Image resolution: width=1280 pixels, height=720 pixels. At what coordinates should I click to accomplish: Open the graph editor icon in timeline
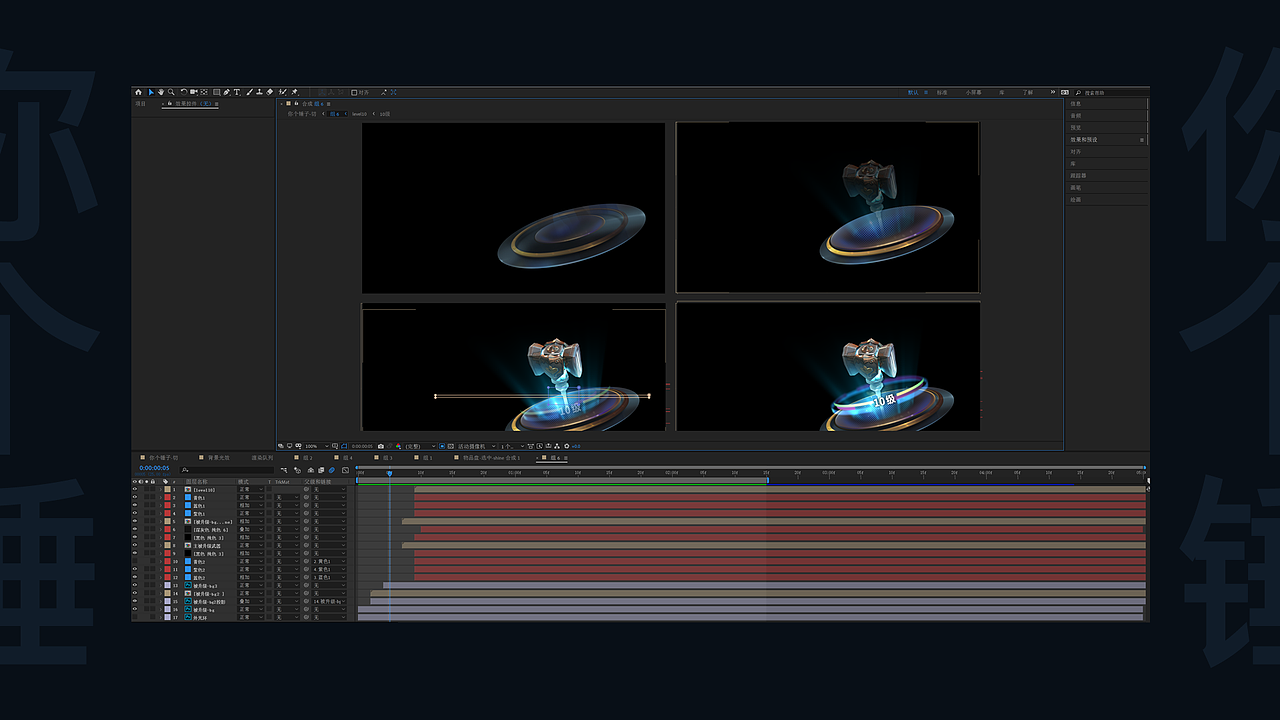345,469
